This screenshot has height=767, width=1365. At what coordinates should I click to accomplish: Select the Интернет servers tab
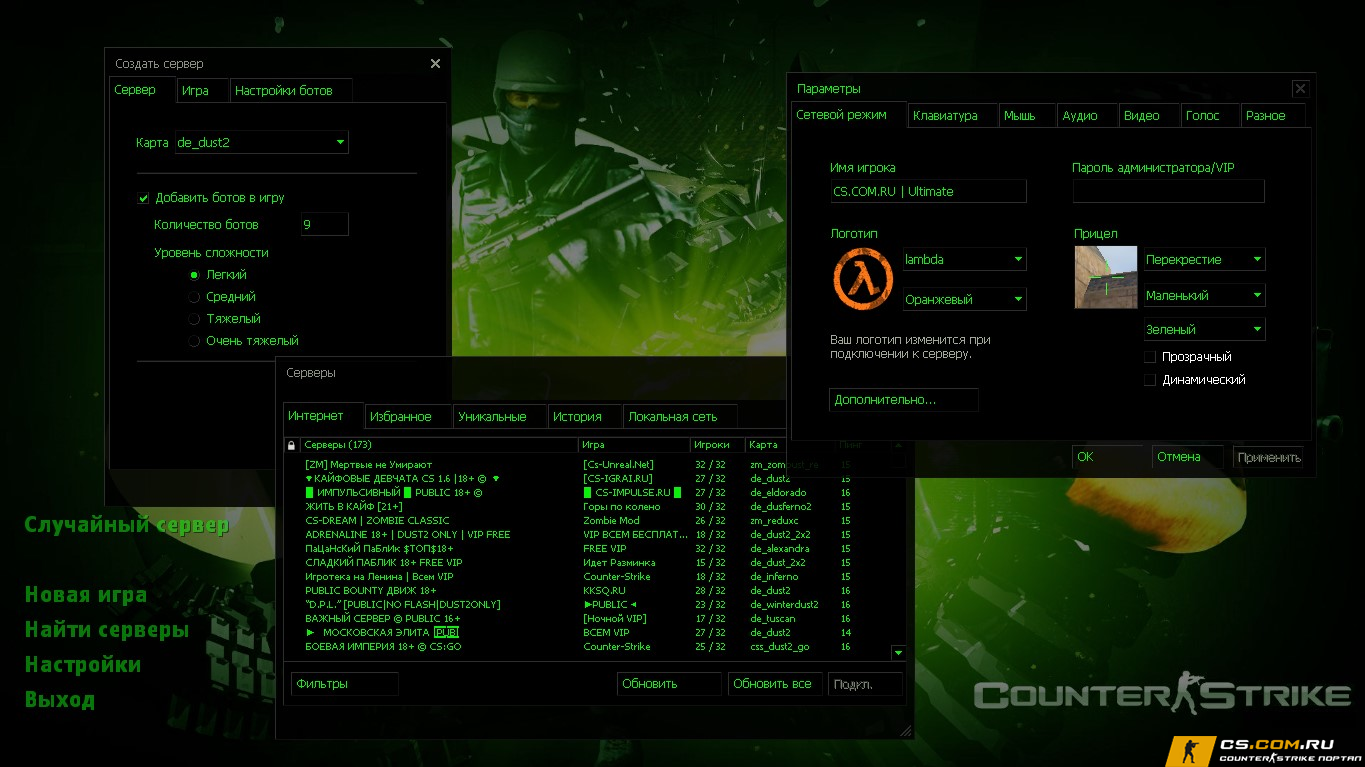coord(323,416)
